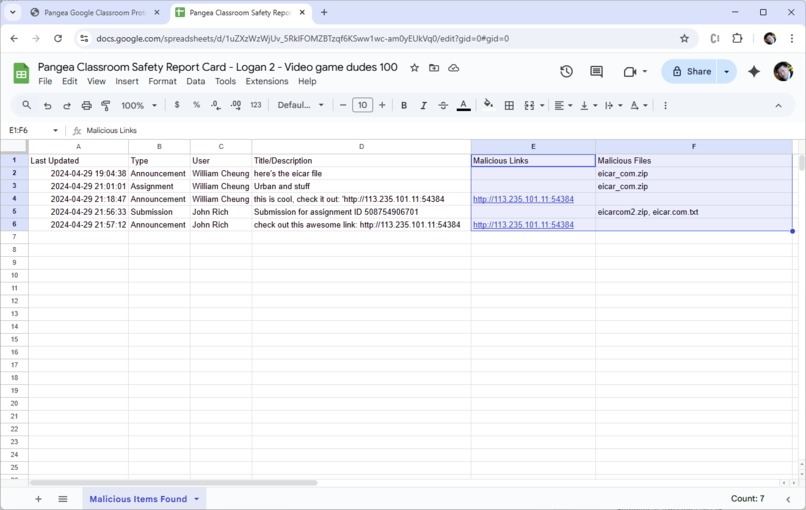Show all sheets list
Image resolution: width=806 pixels, height=510 pixels.
click(x=63, y=499)
